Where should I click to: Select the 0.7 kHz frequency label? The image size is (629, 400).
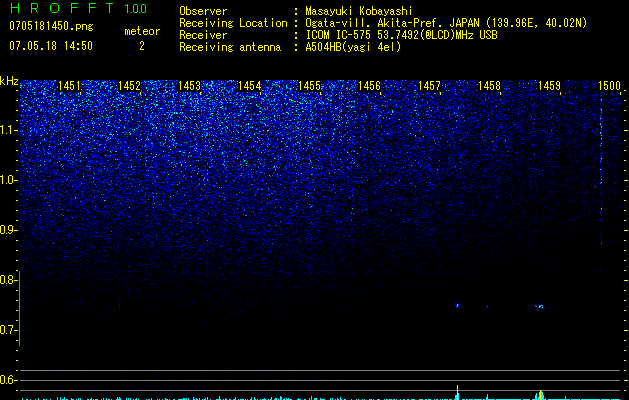click(8, 330)
